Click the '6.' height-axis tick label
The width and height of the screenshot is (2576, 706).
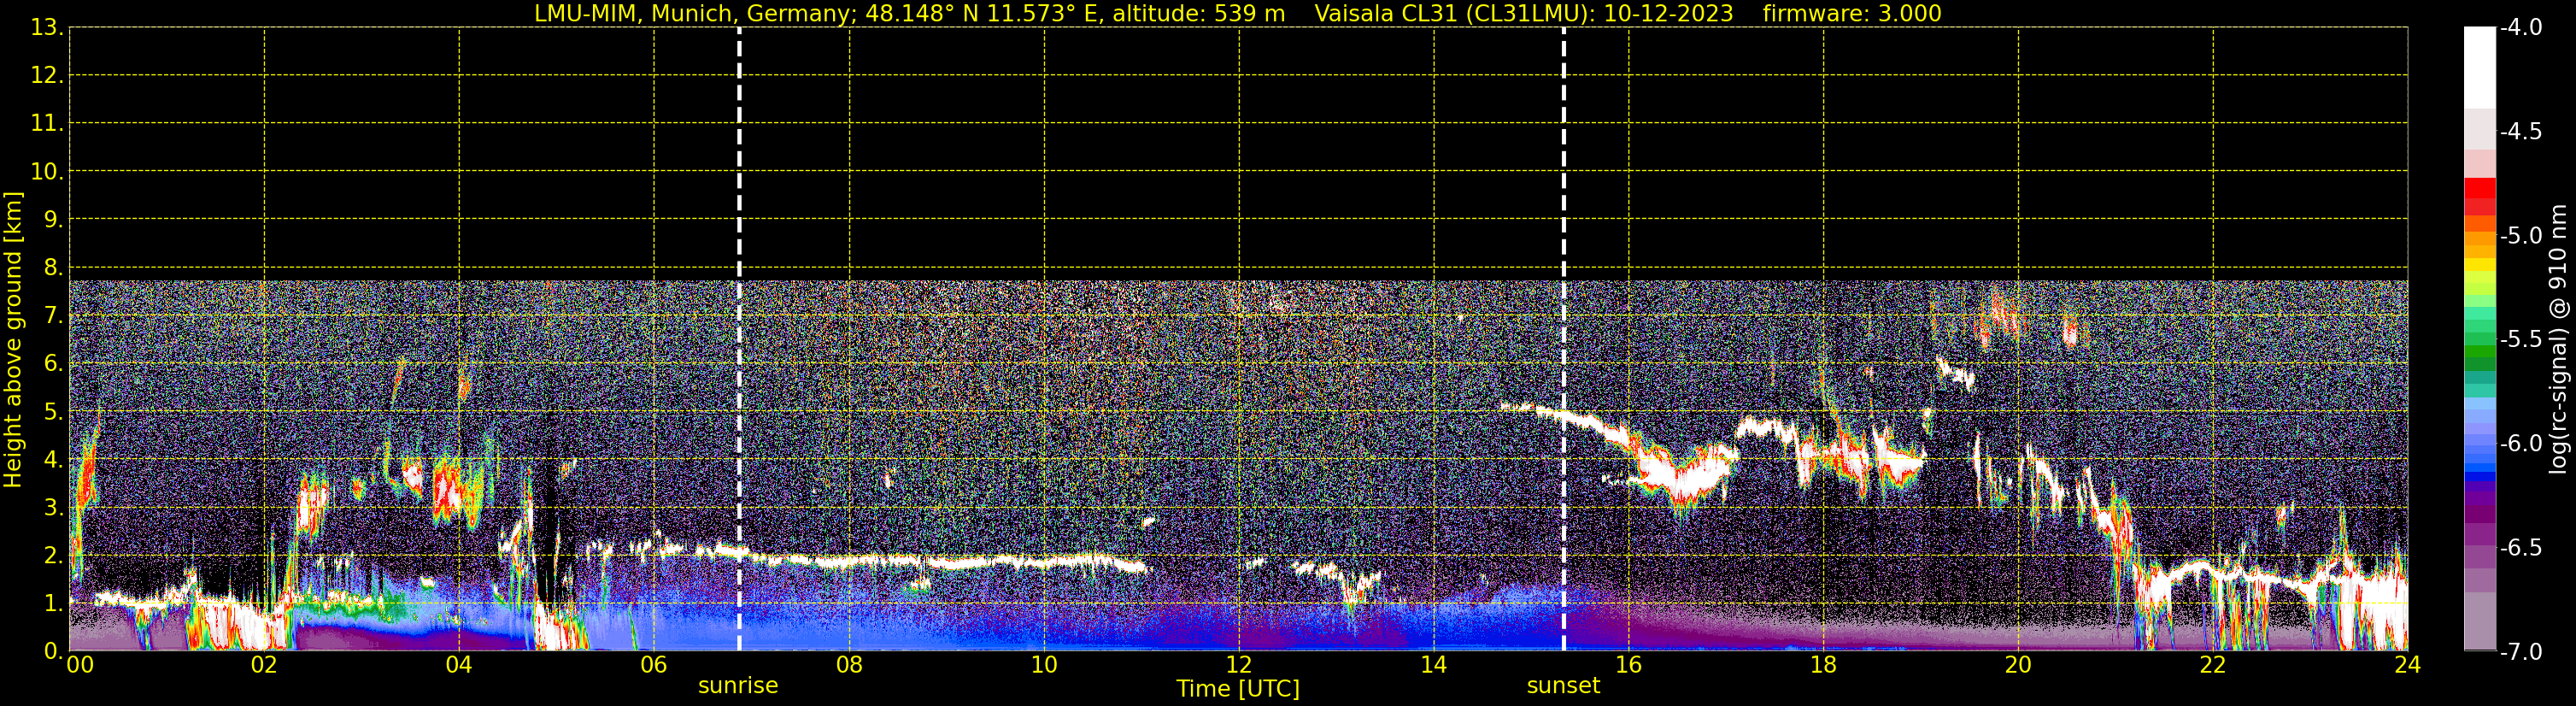(x=54, y=364)
